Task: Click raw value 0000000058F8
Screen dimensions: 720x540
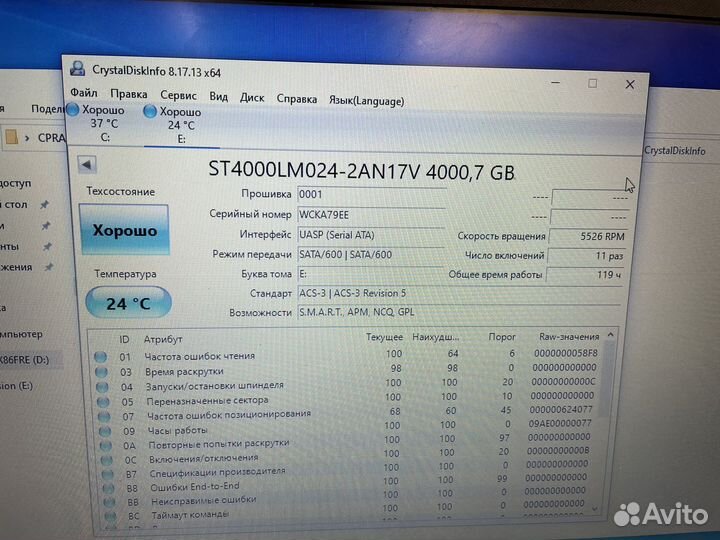Action: 566,353
